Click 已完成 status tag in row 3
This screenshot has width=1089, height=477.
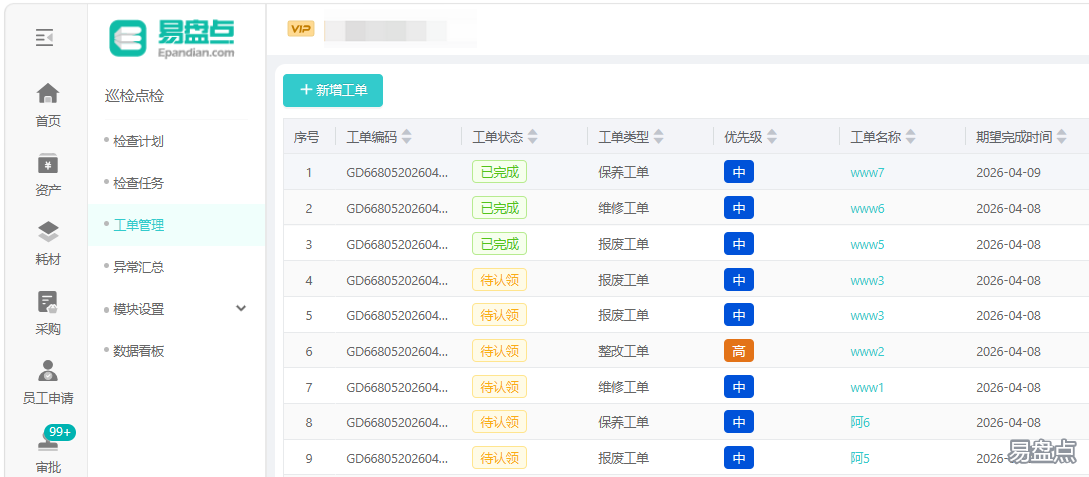click(x=499, y=244)
